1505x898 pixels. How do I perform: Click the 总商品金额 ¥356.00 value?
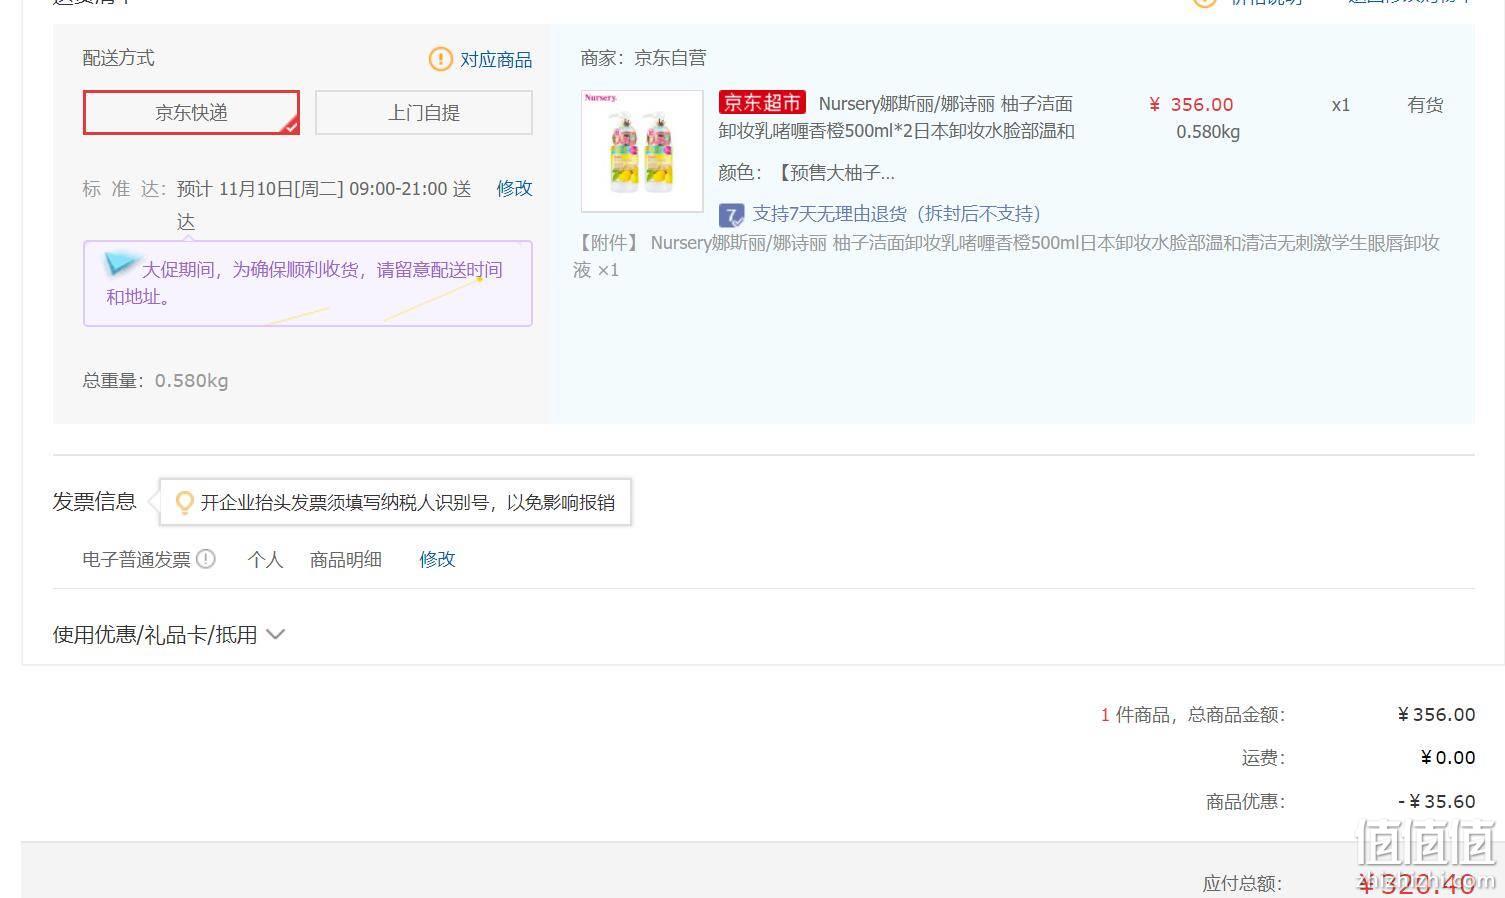coord(1437,714)
